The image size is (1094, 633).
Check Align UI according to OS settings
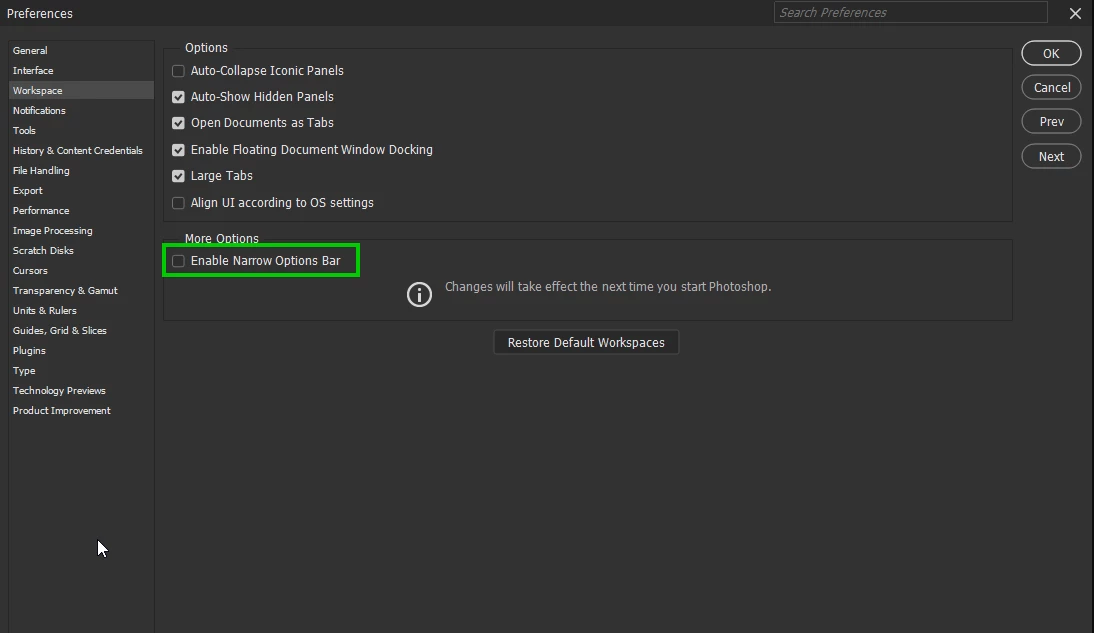(179, 203)
